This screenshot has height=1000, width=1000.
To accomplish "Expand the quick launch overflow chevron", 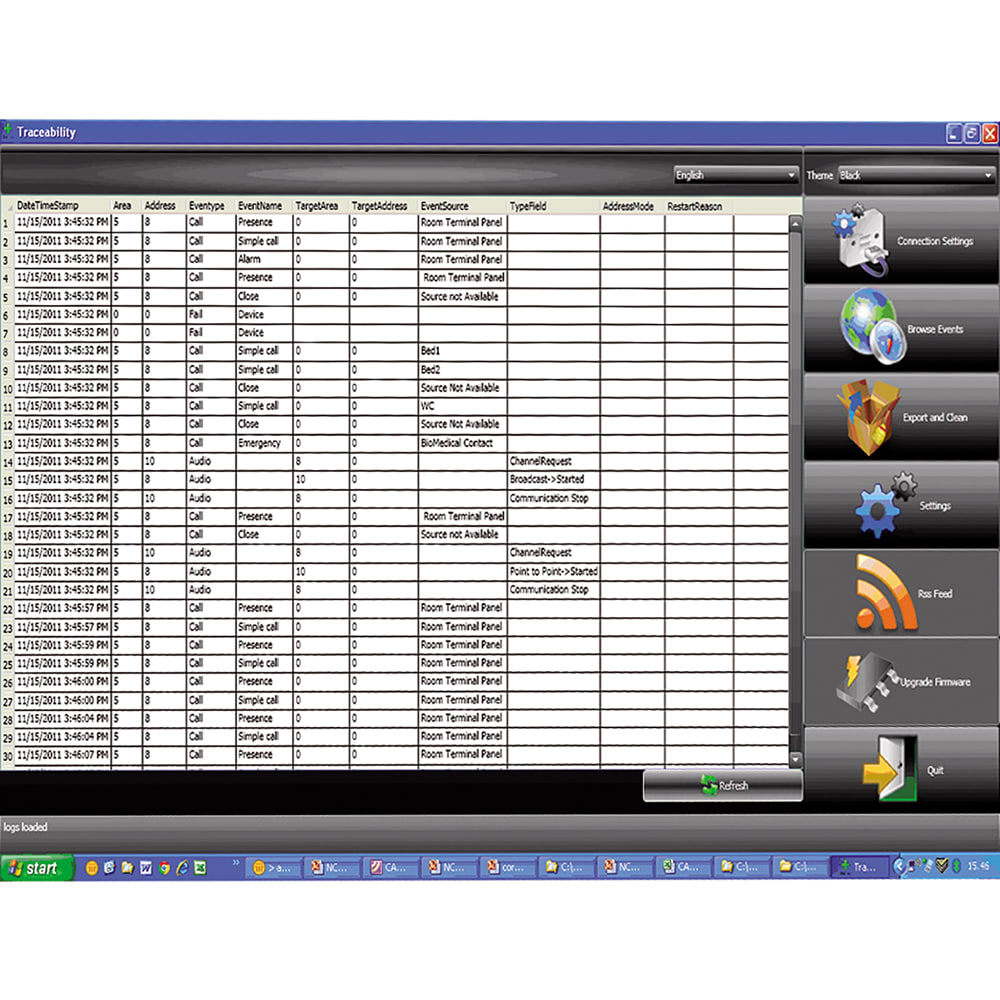I will pyautogui.click(x=236, y=862).
